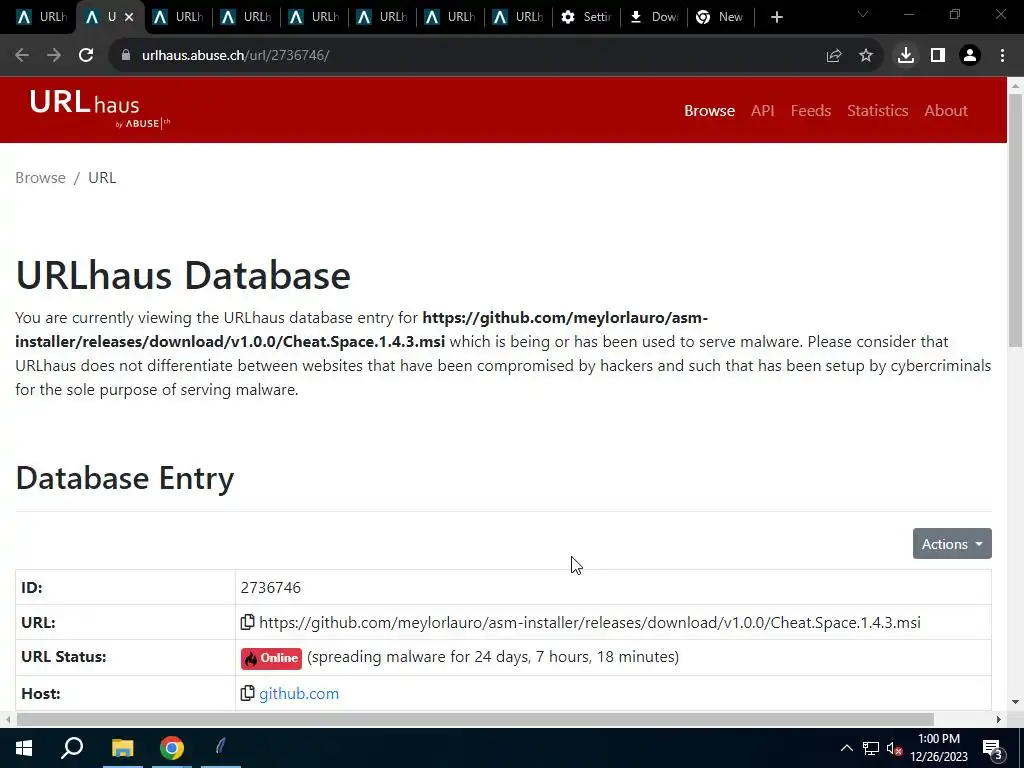The width and height of the screenshot is (1024, 768).
Task: Click the browser forward arrow
Action: click(54, 56)
